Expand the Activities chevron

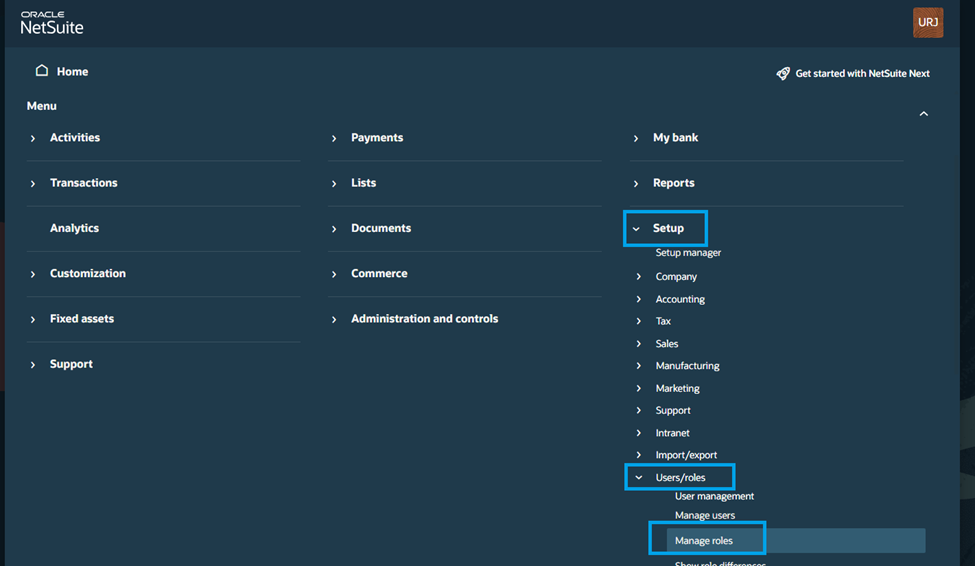33,138
